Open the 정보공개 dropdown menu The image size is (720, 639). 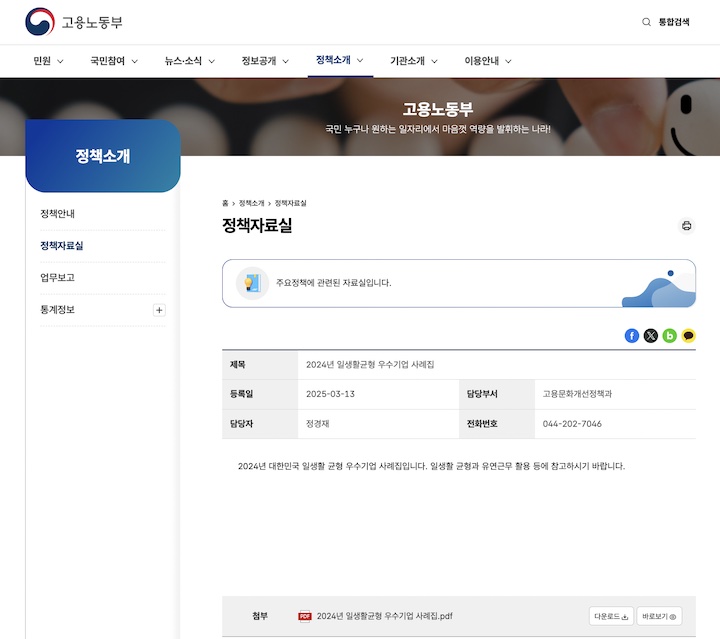[x=265, y=61]
